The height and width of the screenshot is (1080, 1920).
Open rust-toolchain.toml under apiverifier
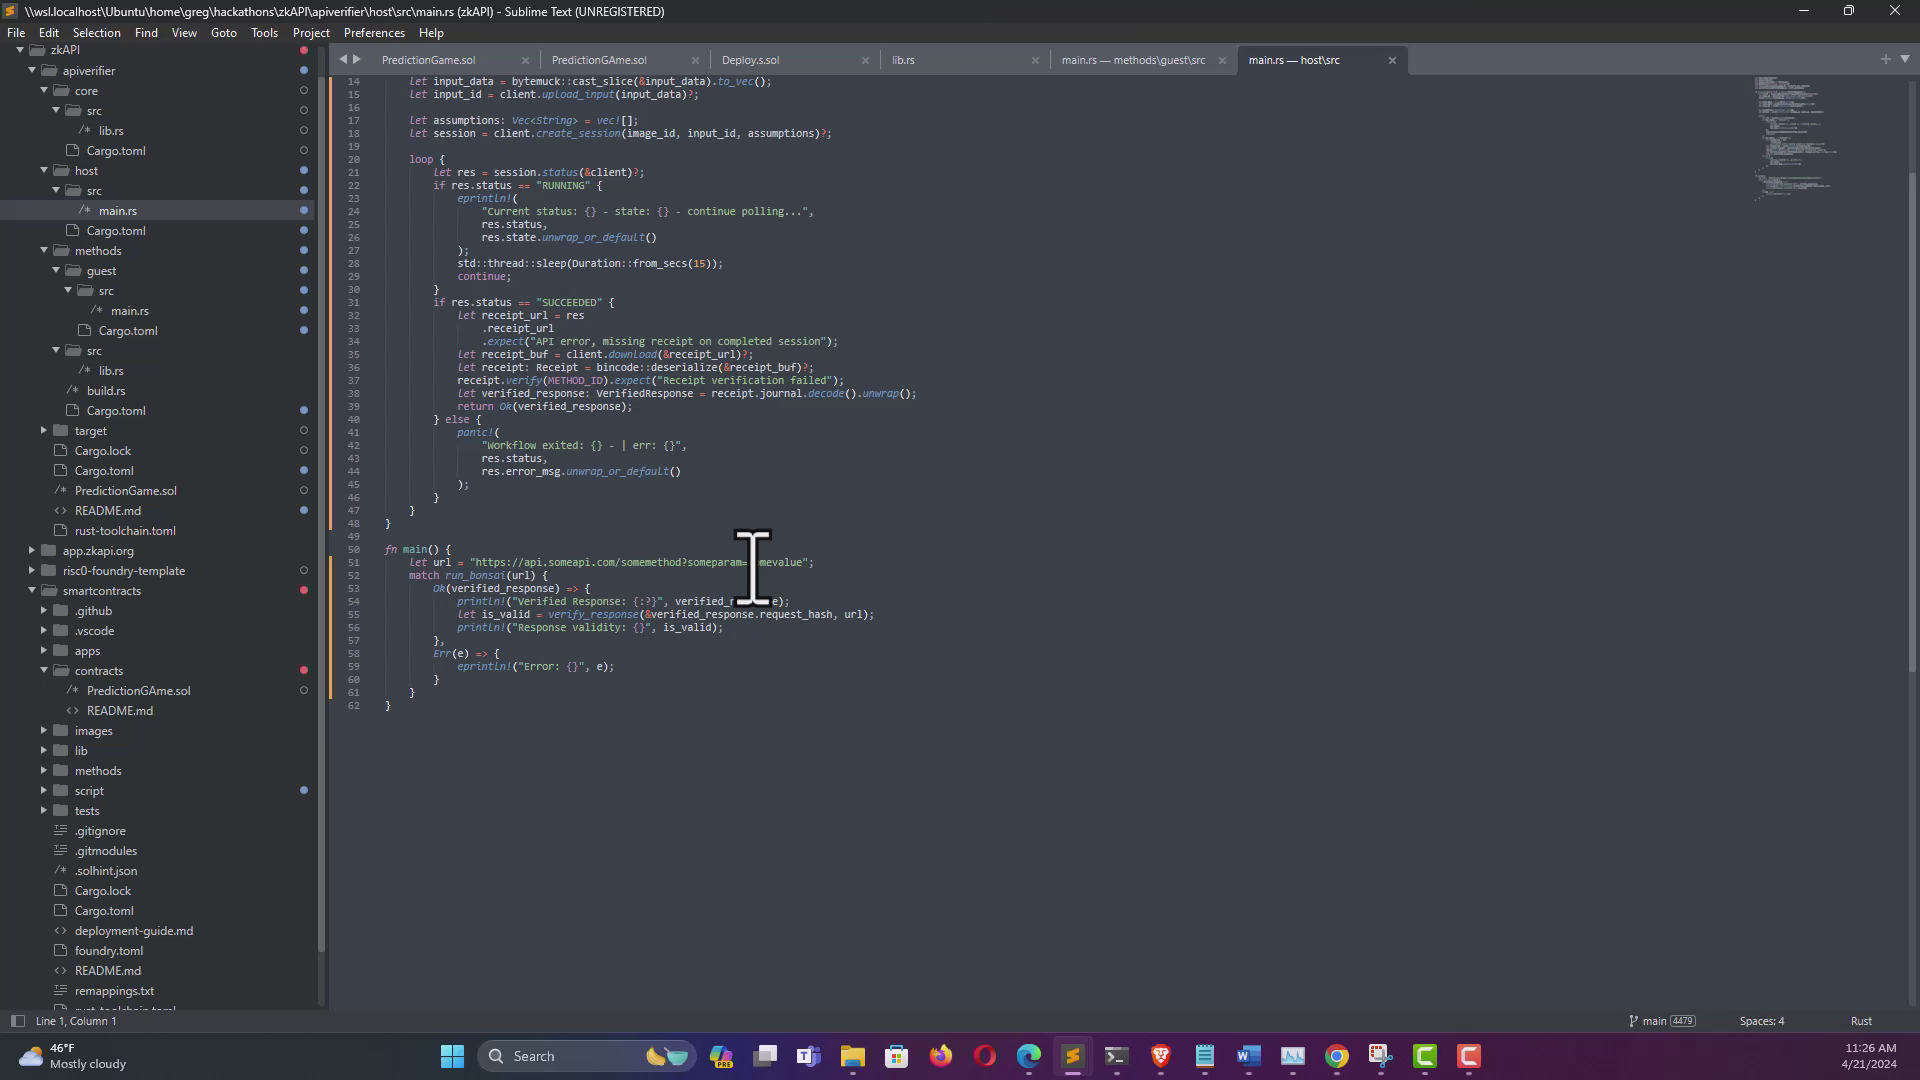124,531
